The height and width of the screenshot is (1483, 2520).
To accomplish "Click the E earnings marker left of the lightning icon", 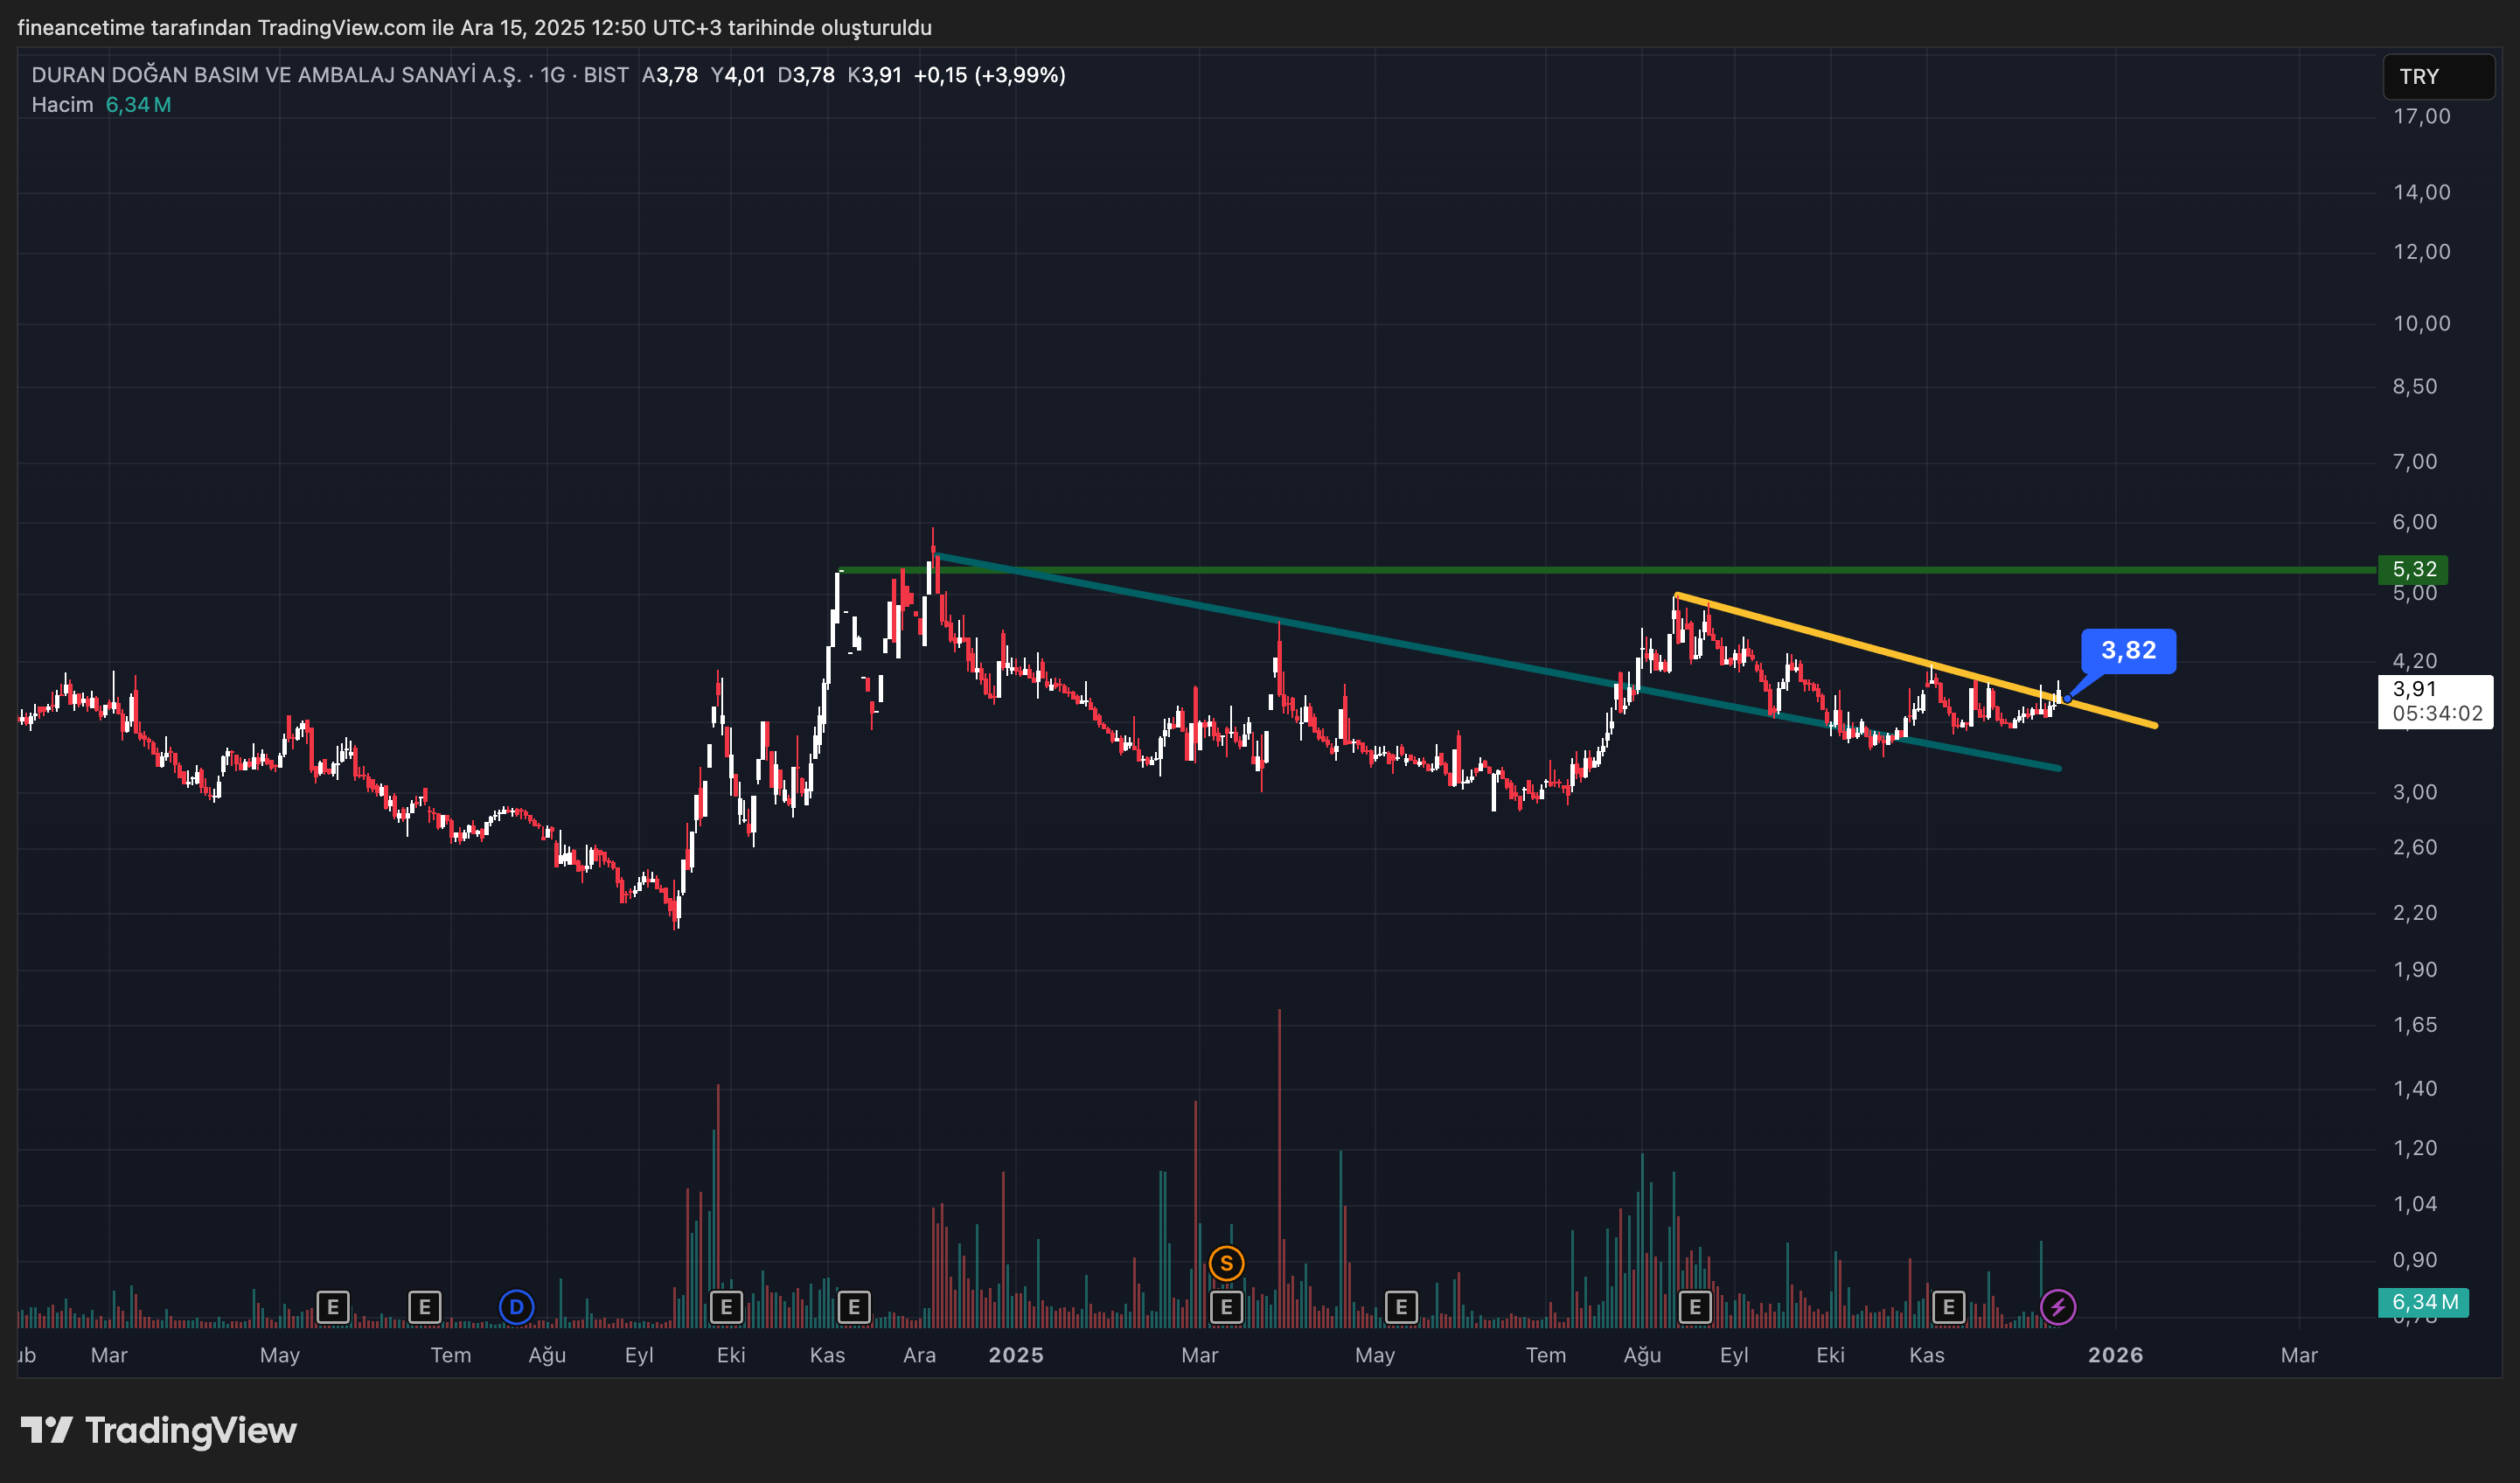I will 1948,1306.
